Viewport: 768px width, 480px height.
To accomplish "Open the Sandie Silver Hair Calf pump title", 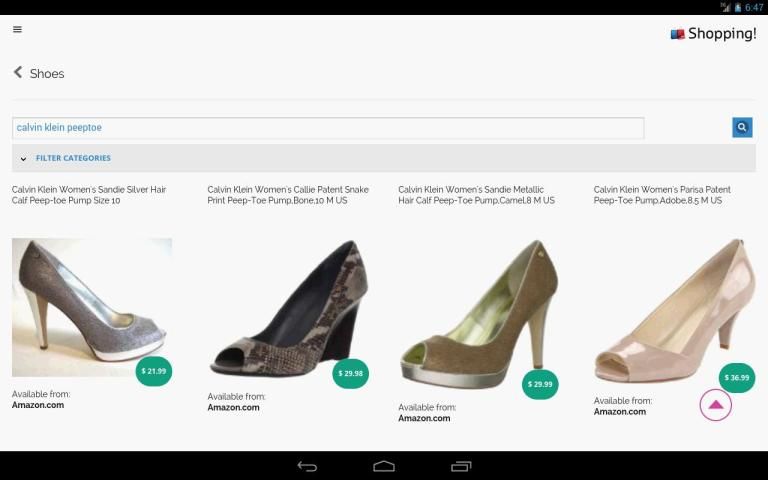I will 89,195.
